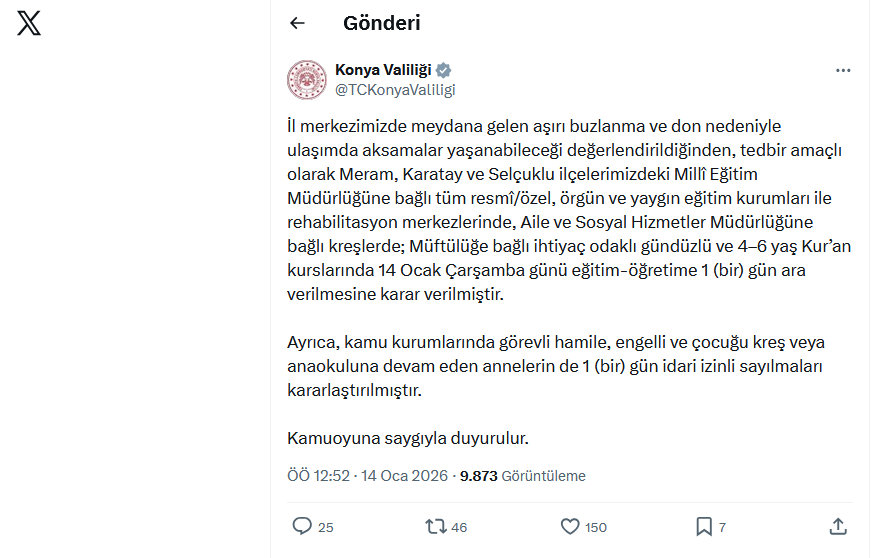
Task: Click the reply speech bubble icon
Action: (302, 526)
